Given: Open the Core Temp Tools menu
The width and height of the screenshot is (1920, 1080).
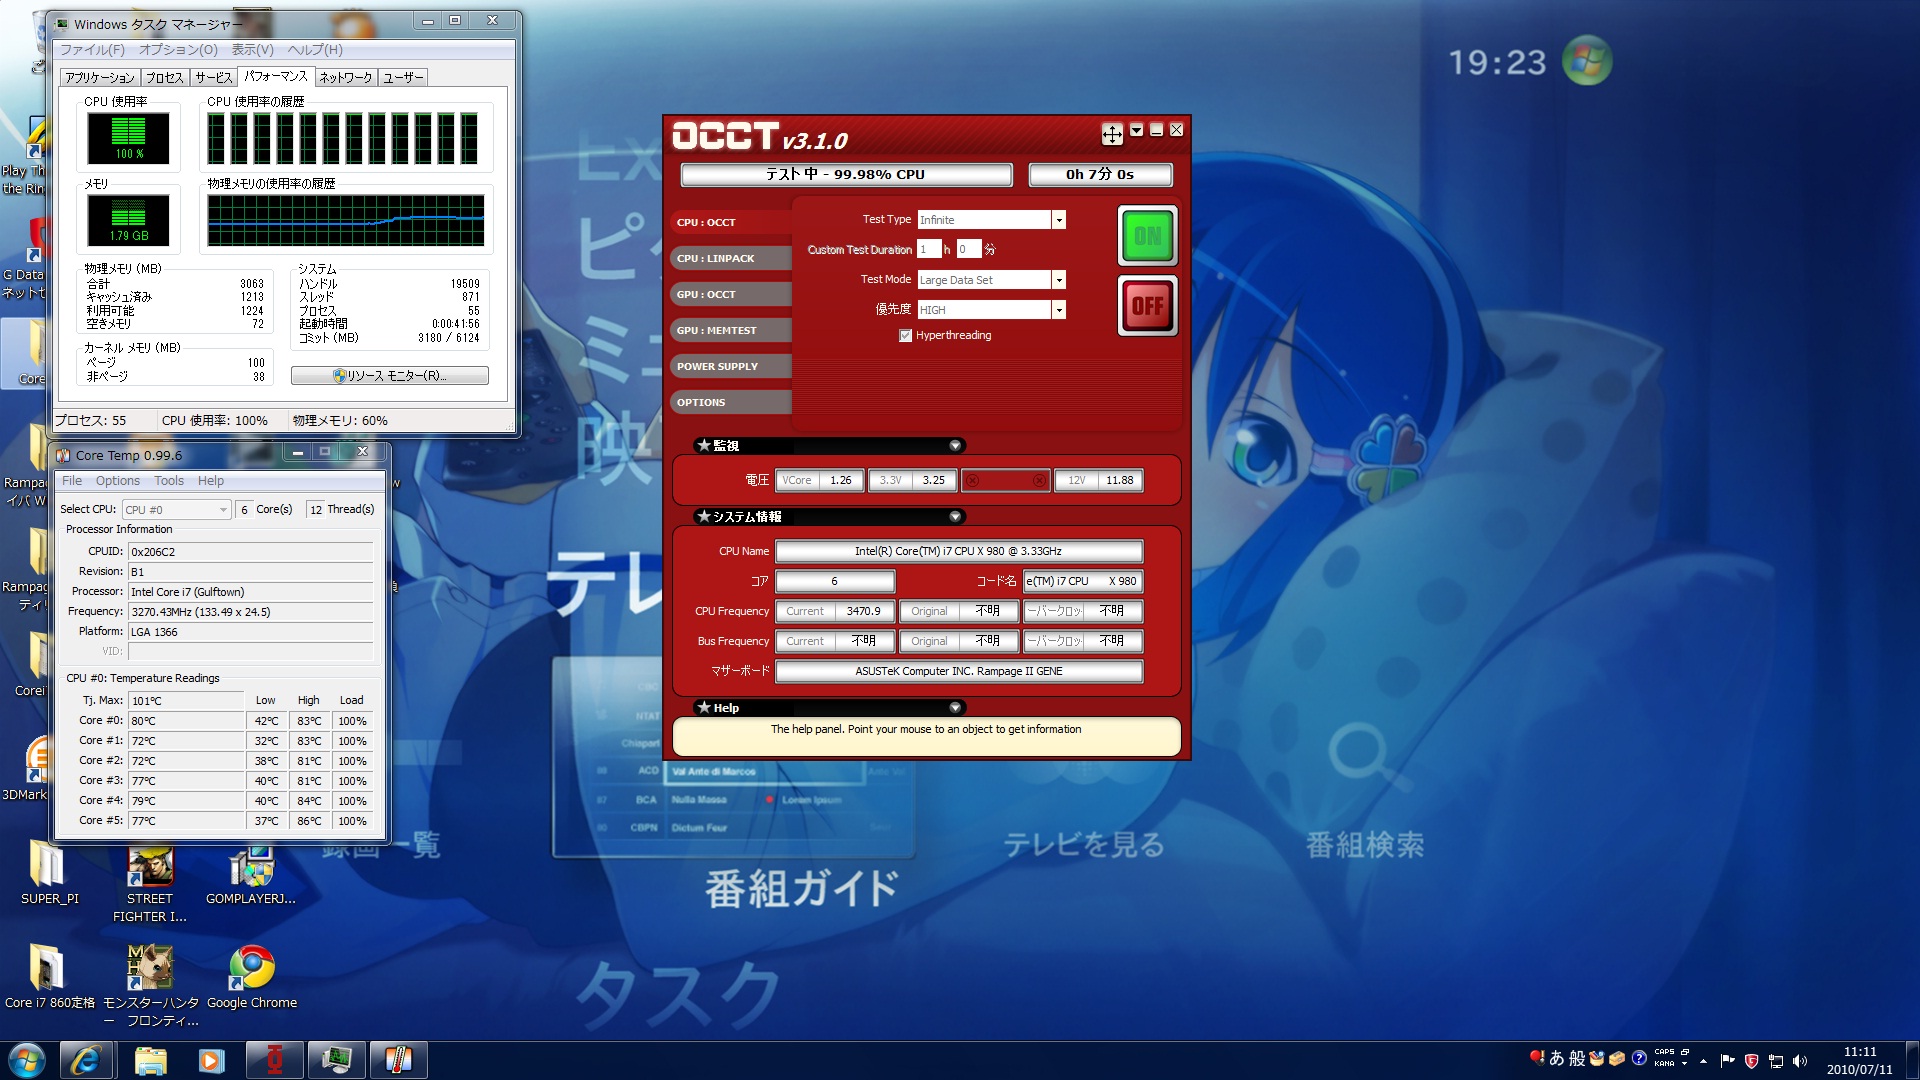Looking at the screenshot, I should coord(168,481).
